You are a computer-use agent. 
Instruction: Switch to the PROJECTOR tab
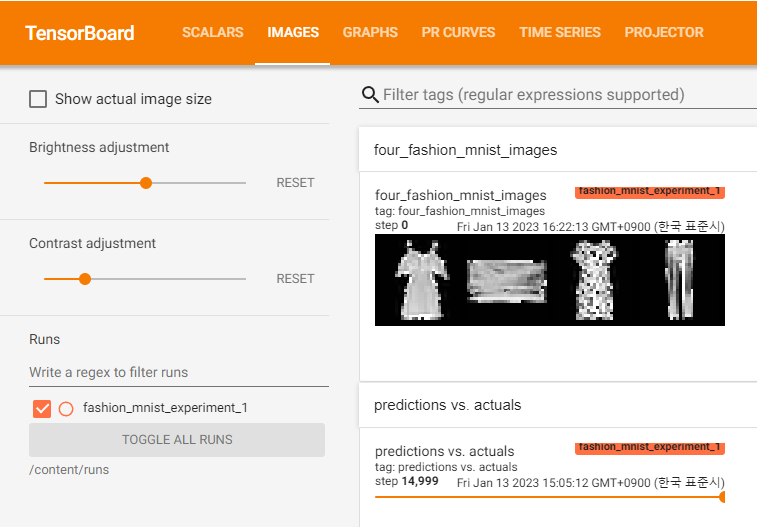[x=664, y=32]
